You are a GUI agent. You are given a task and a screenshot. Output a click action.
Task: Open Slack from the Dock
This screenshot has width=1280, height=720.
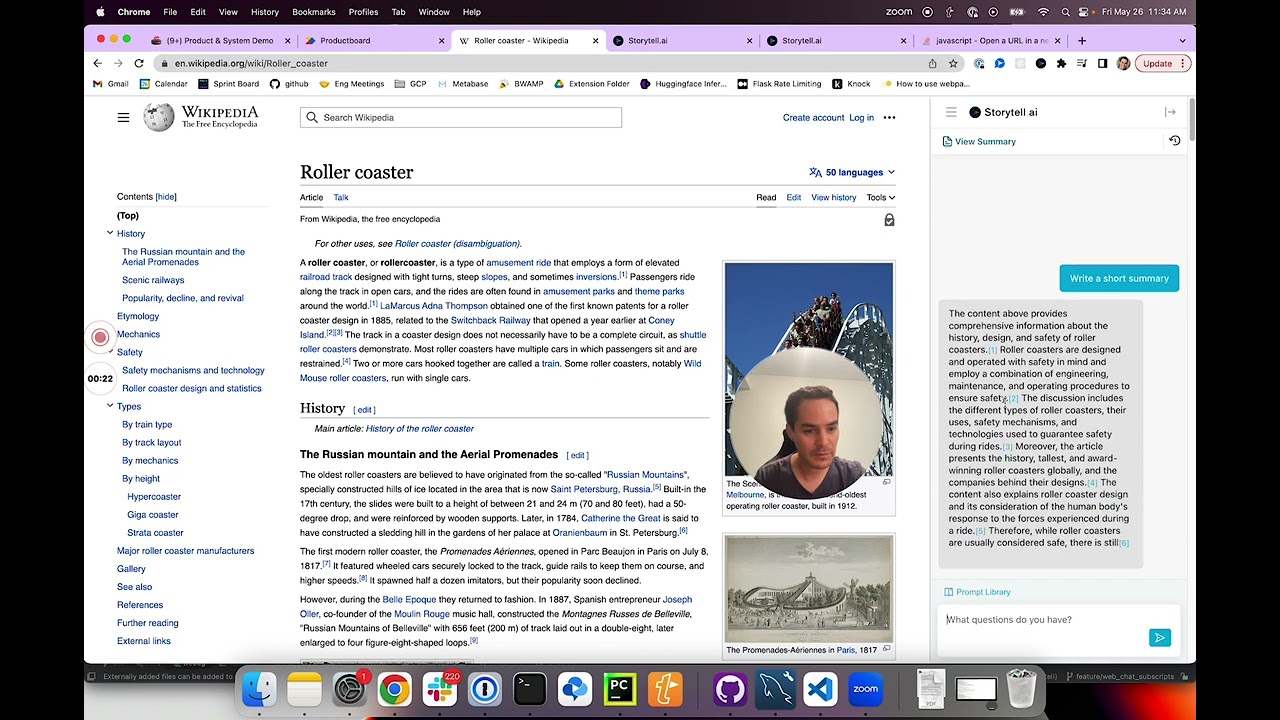[x=439, y=689]
